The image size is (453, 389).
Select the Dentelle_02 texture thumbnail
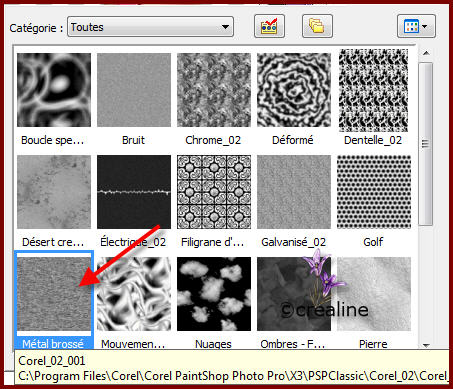pyautogui.click(x=374, y=90)
